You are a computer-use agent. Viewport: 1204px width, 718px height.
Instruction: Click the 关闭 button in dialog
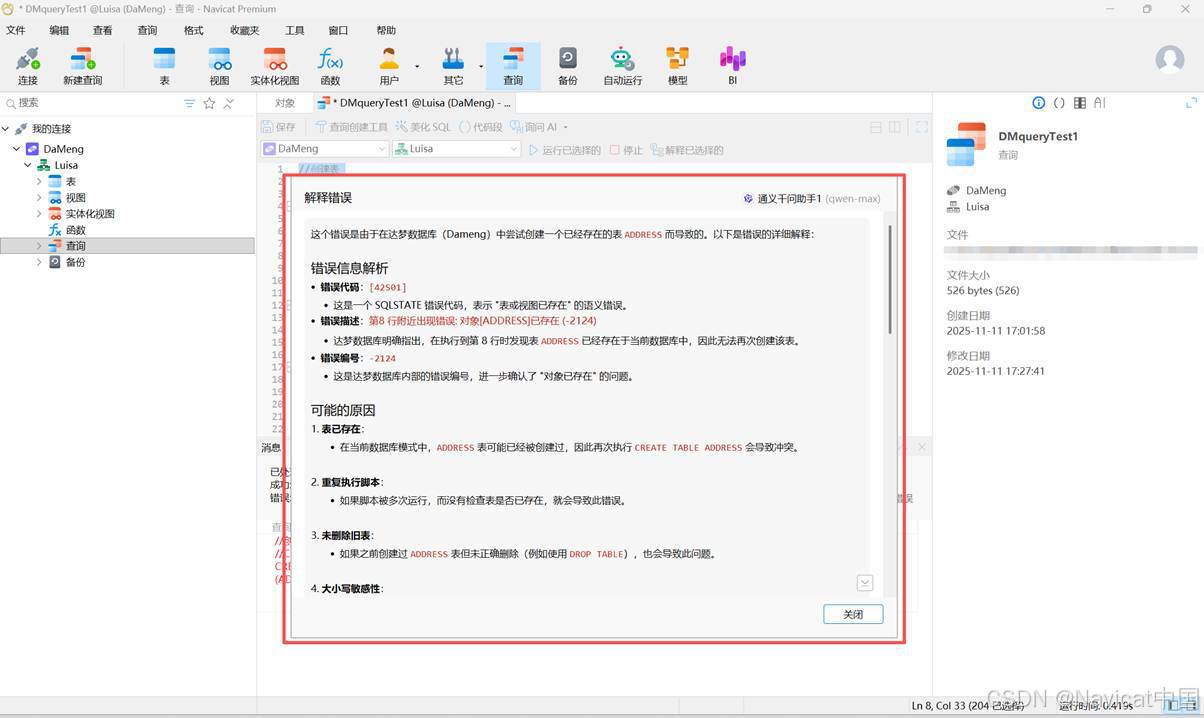(853, 614)
